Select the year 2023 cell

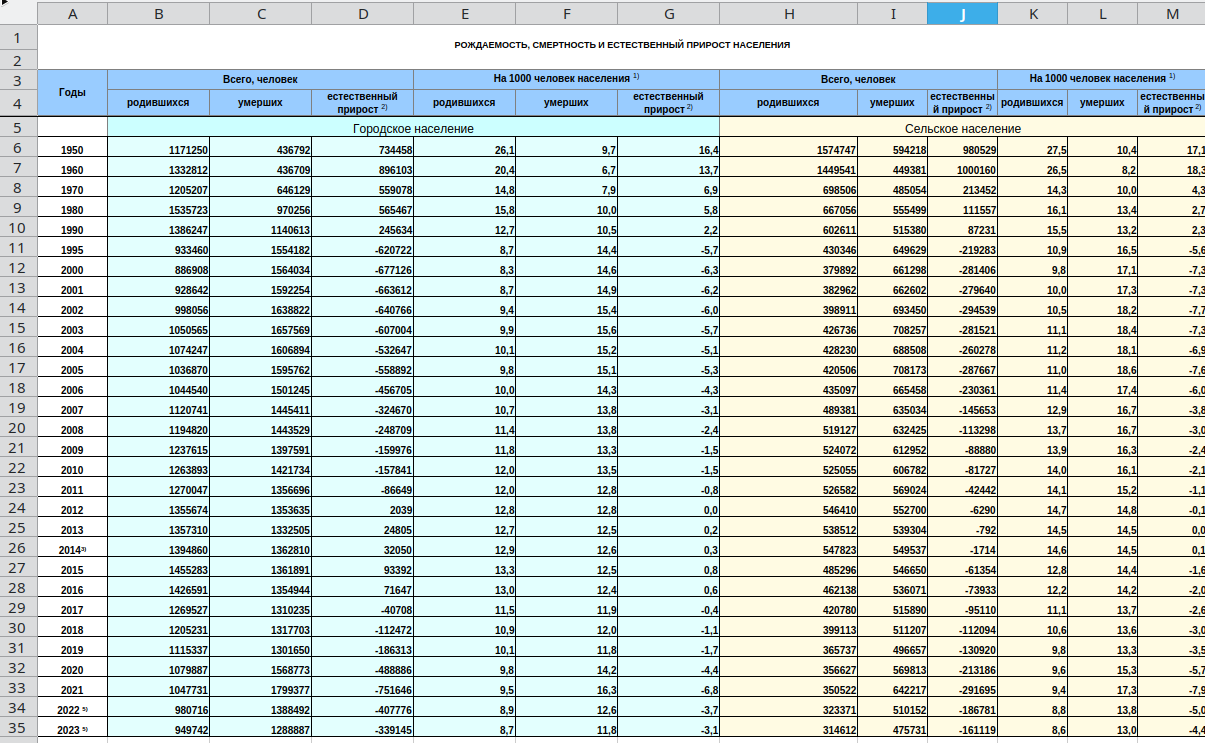coord(72,730)
